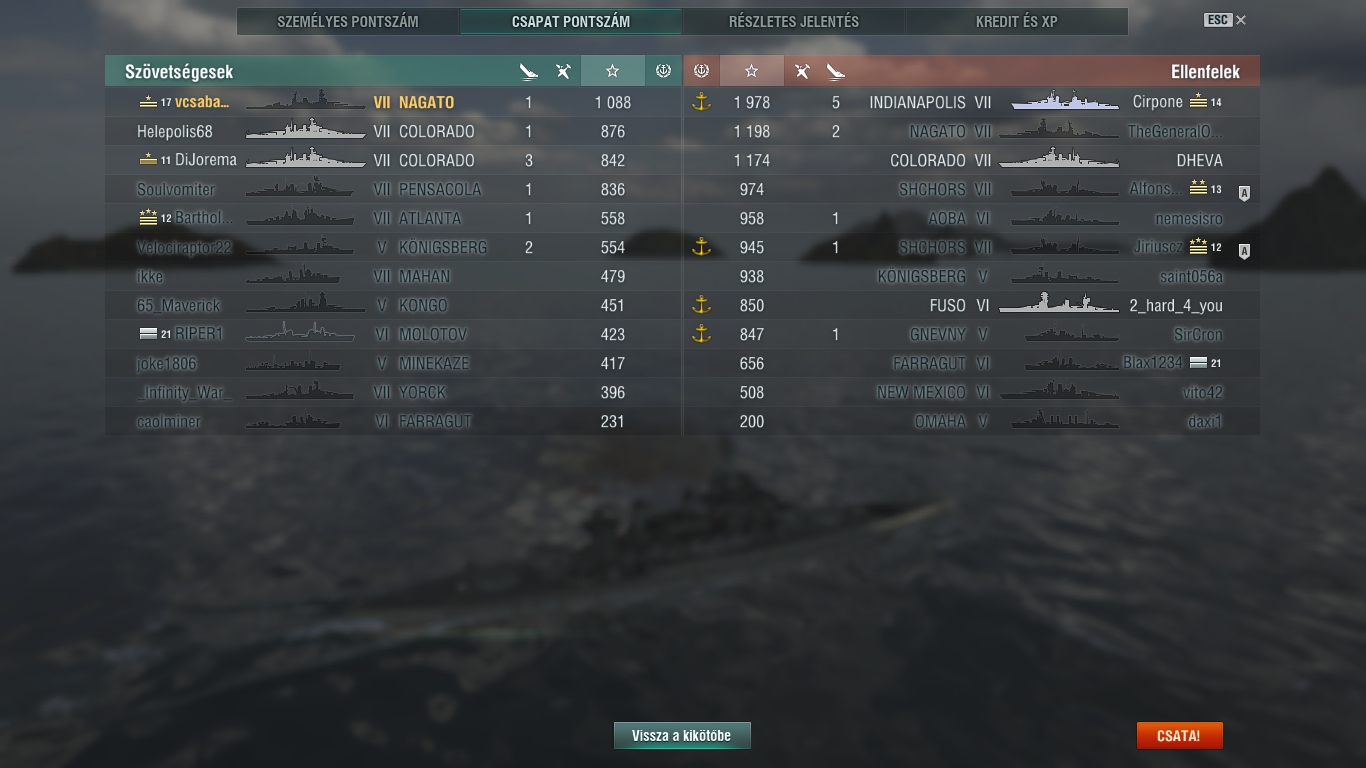Screen dimensions: 1366x768
Task: Click the Helepolis68 player name
Action: click(175, 131)
